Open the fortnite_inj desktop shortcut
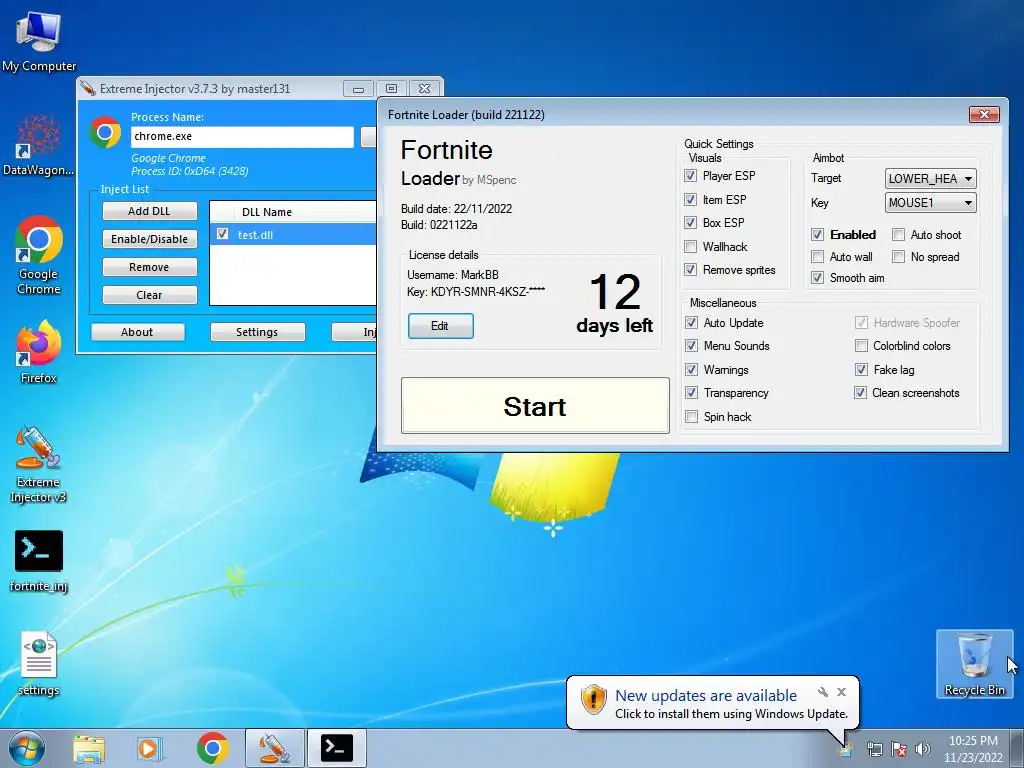Viewport: 1024px width, 768px height. tap(39, 561)
